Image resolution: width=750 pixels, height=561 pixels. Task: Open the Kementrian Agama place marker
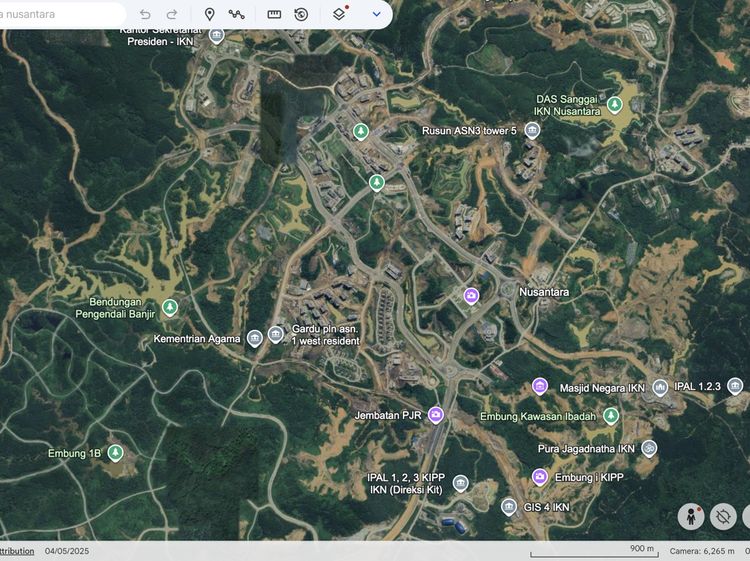coord(255,338)
